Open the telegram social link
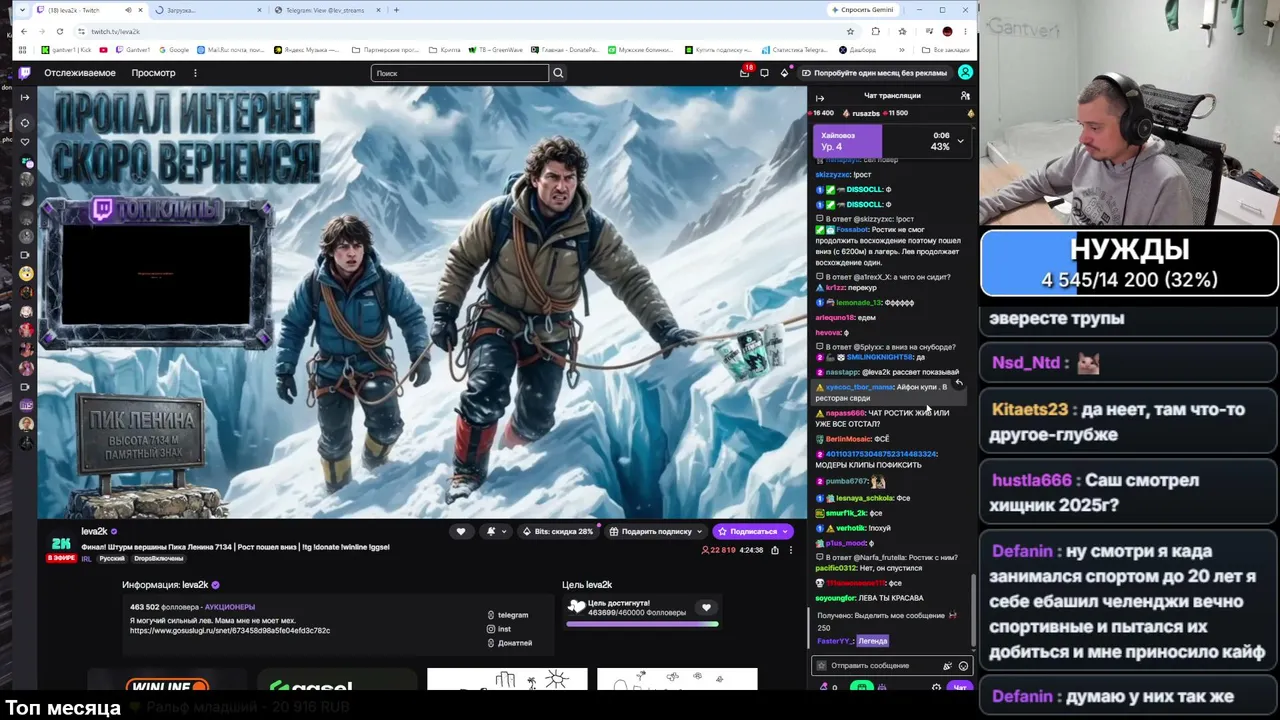 coord(507,615)
